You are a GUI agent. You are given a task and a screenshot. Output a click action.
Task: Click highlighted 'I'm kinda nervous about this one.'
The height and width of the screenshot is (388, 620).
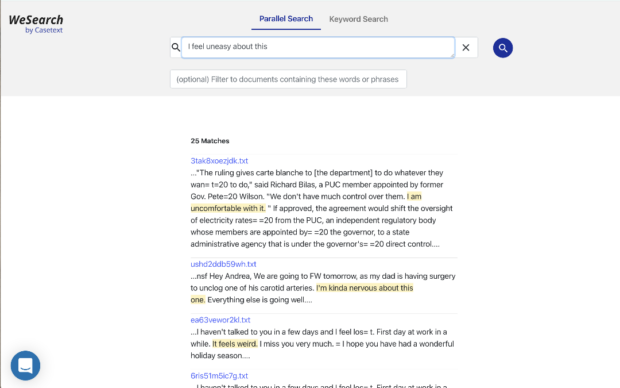[365, 288]
